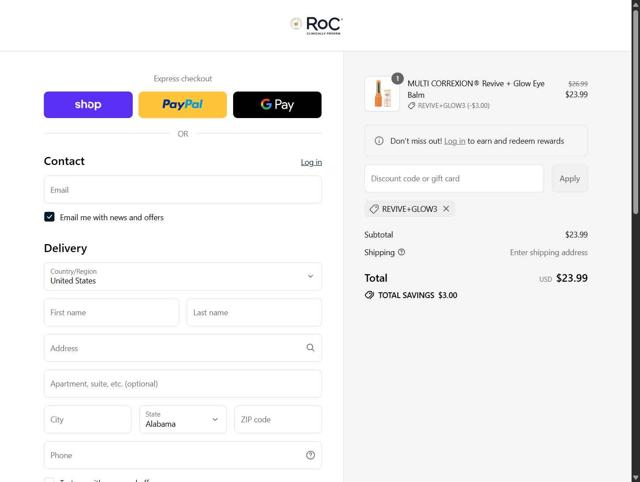
Task: Click the RoC logo in header
Action: (x=316, y=25)
